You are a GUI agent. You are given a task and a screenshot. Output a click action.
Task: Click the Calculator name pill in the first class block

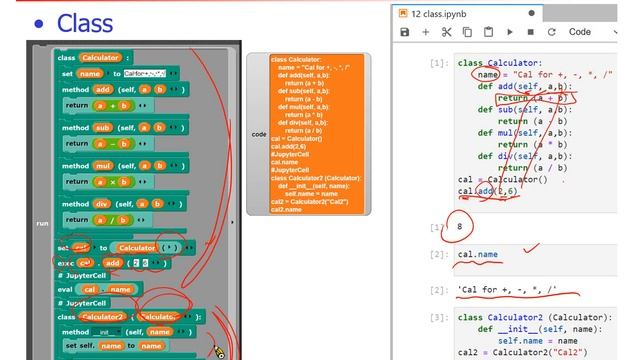pyautogui.click(x=100, y=58)
